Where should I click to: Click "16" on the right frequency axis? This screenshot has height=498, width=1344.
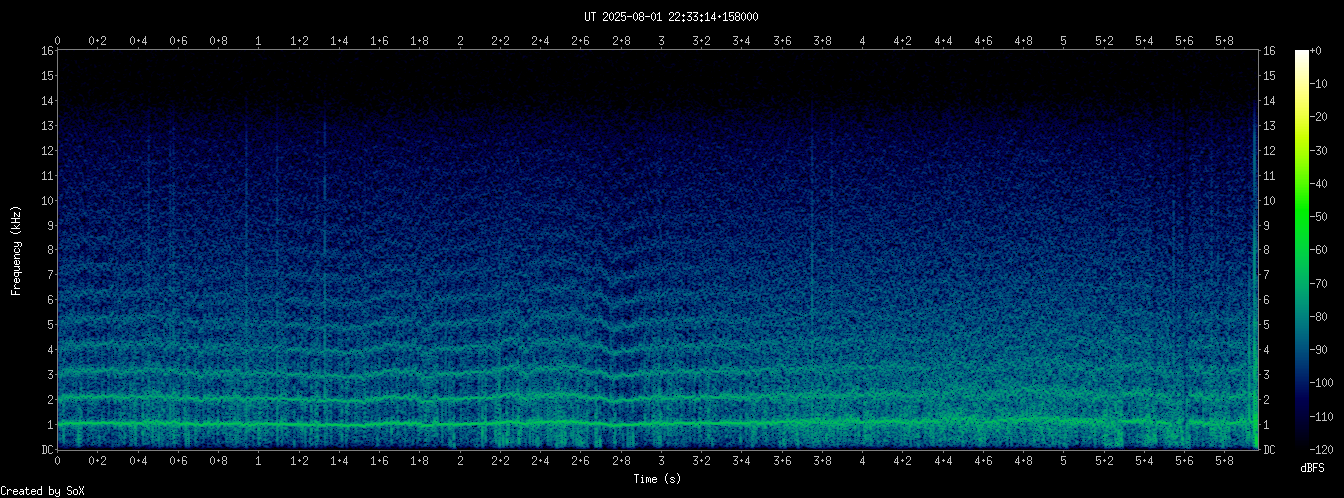(x=1270, y=50)
